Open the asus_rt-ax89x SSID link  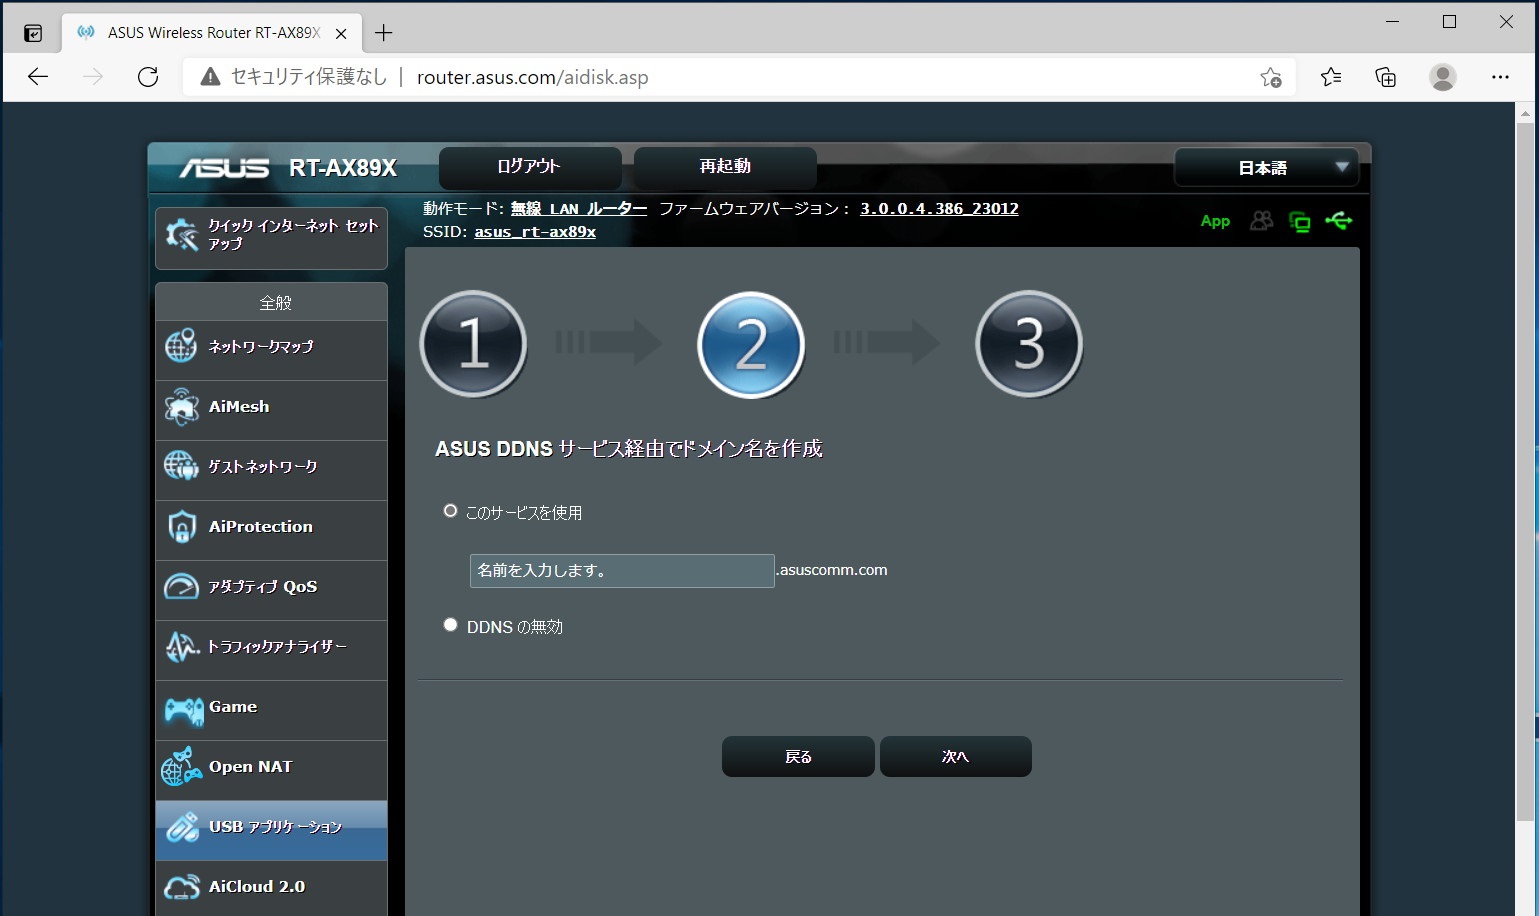[535, 232]
